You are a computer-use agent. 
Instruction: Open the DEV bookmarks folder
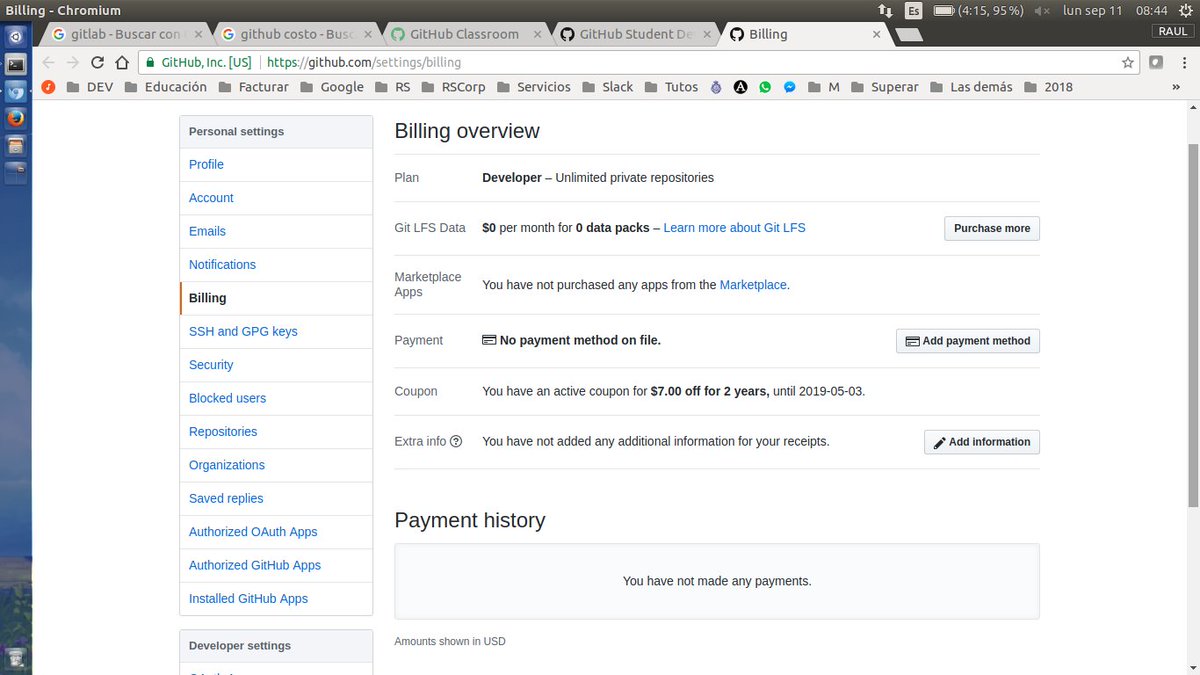point(89,87)
